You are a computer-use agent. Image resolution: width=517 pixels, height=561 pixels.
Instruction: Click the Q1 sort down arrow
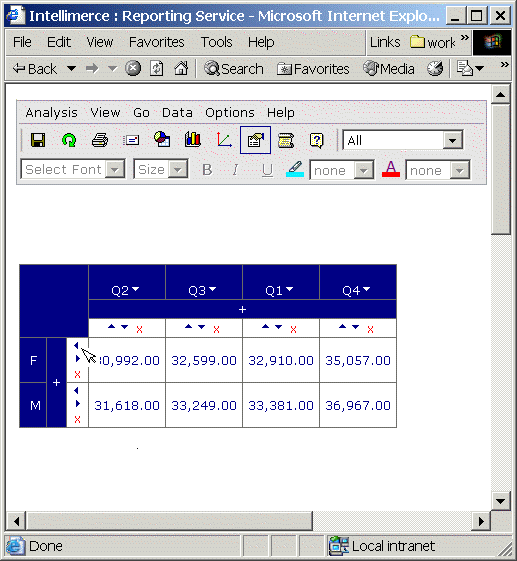point(278,327)
